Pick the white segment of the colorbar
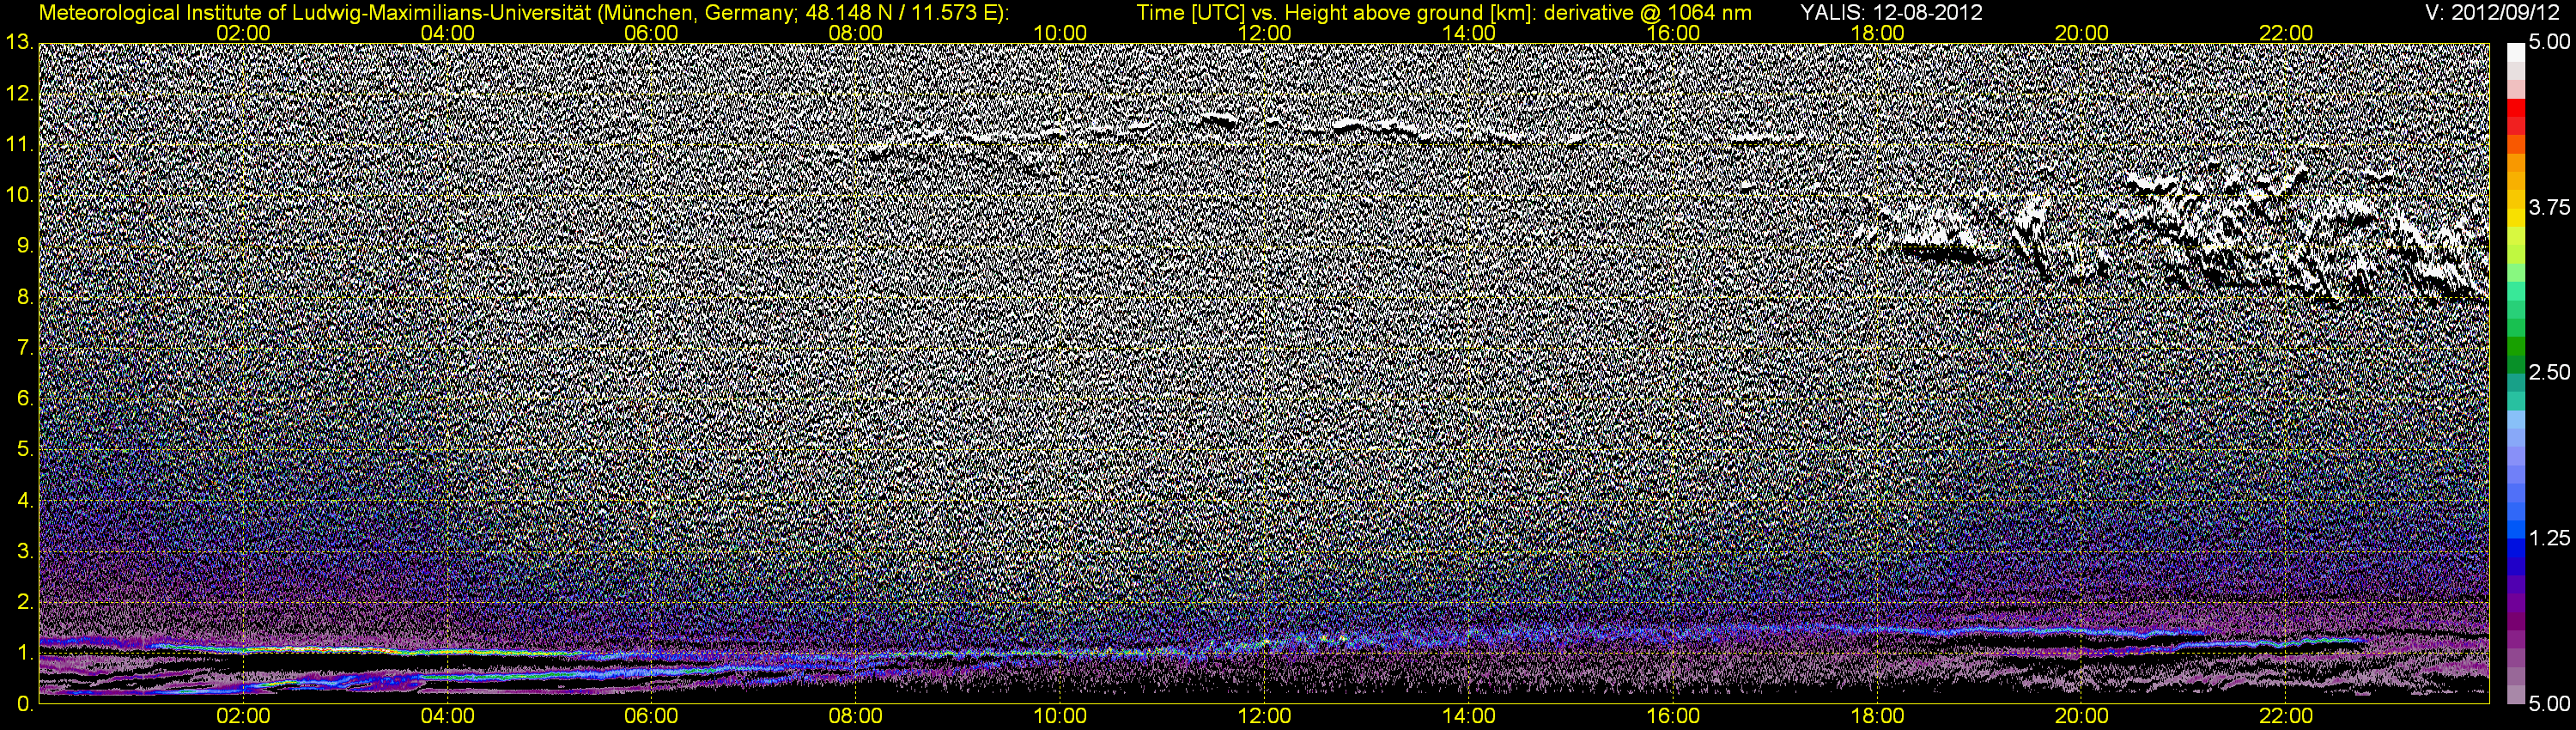The height and width of the screenshot is (730, 2576). pos(2515,52)
